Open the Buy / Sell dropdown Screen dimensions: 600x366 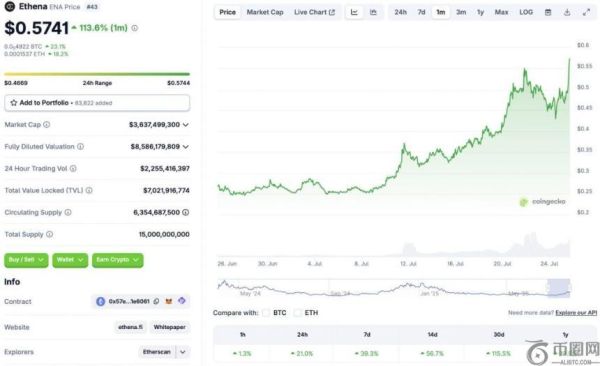point(26,260)
